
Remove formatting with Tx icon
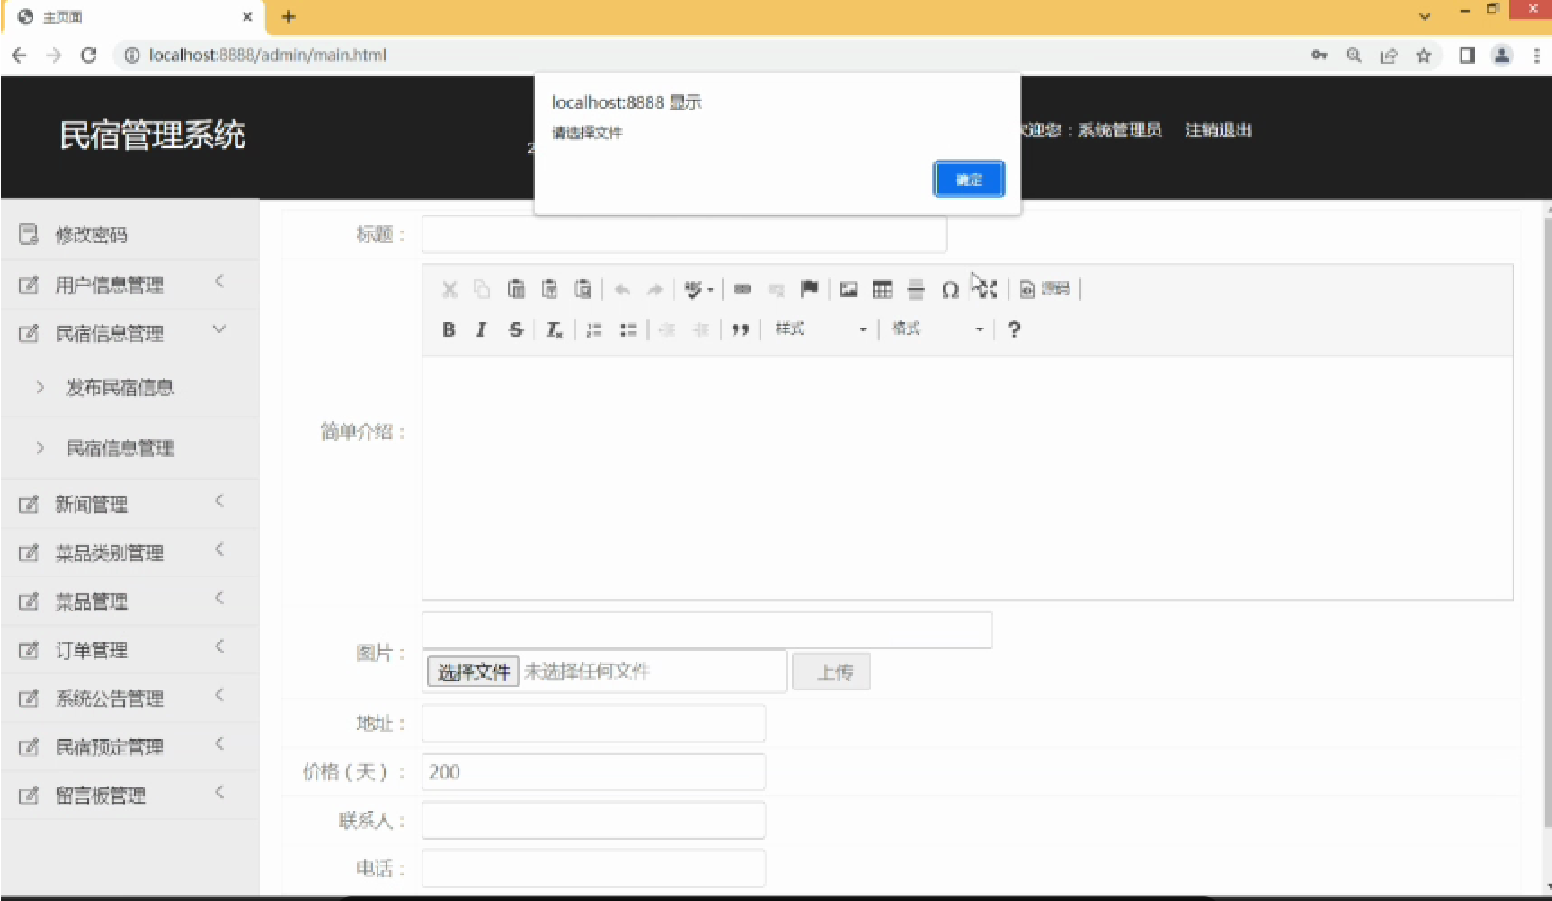pos(554,330)
